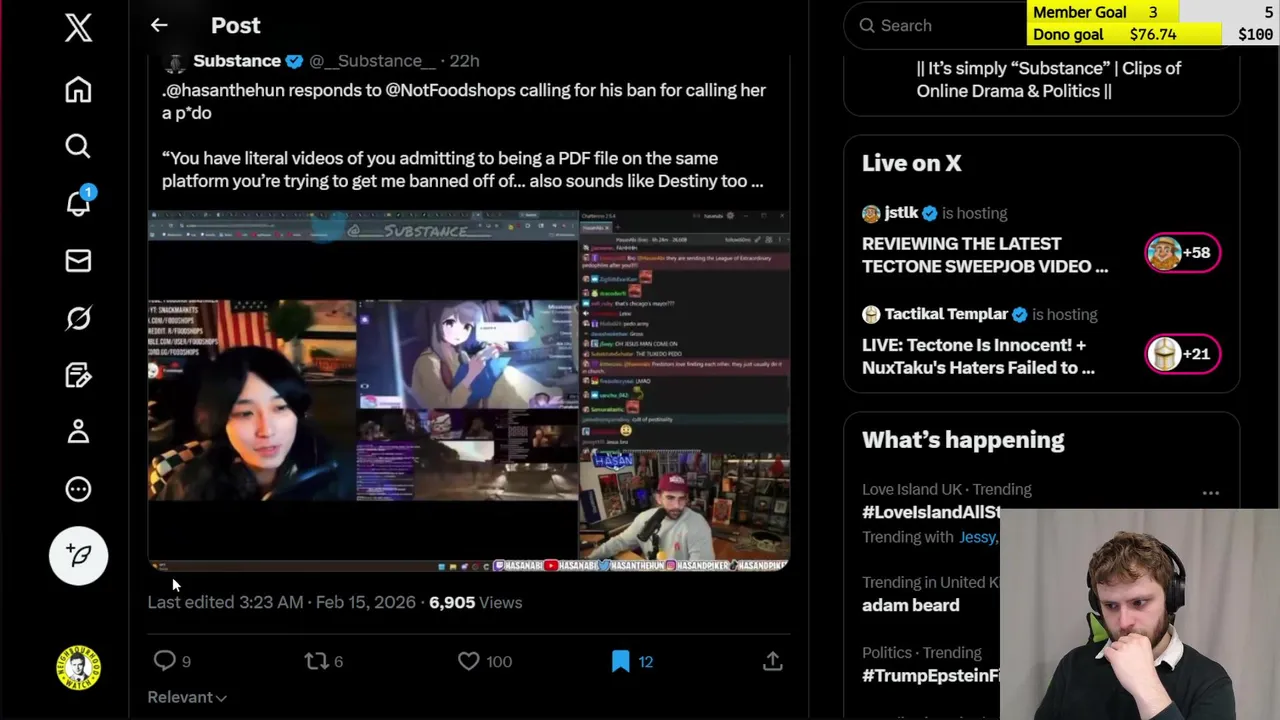This screenshot has height=720, width=1280.
Task: Click the Substance bio text in sidebar card
Action: pos(1048,79)
